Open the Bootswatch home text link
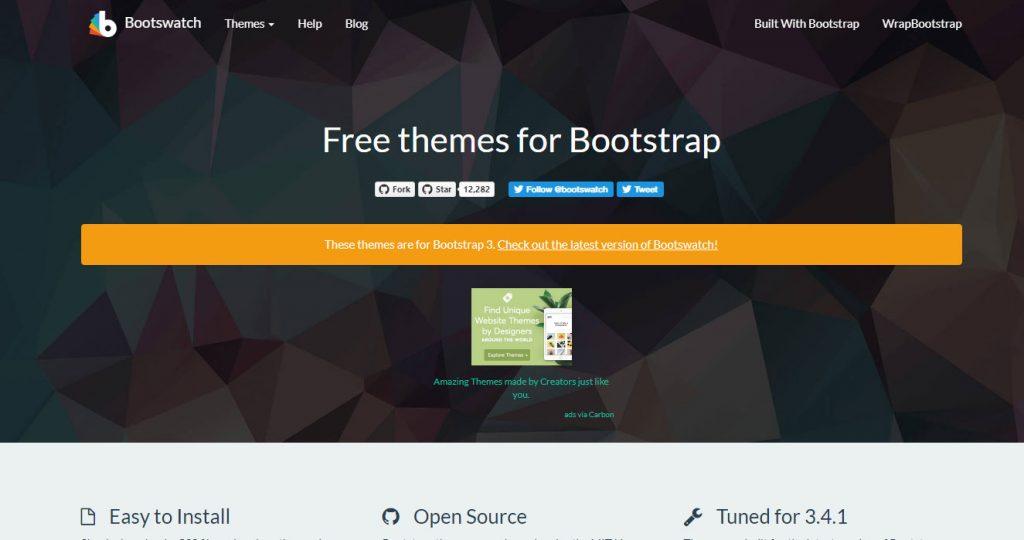Viewport: 1024px width, 540px height. 163,23
